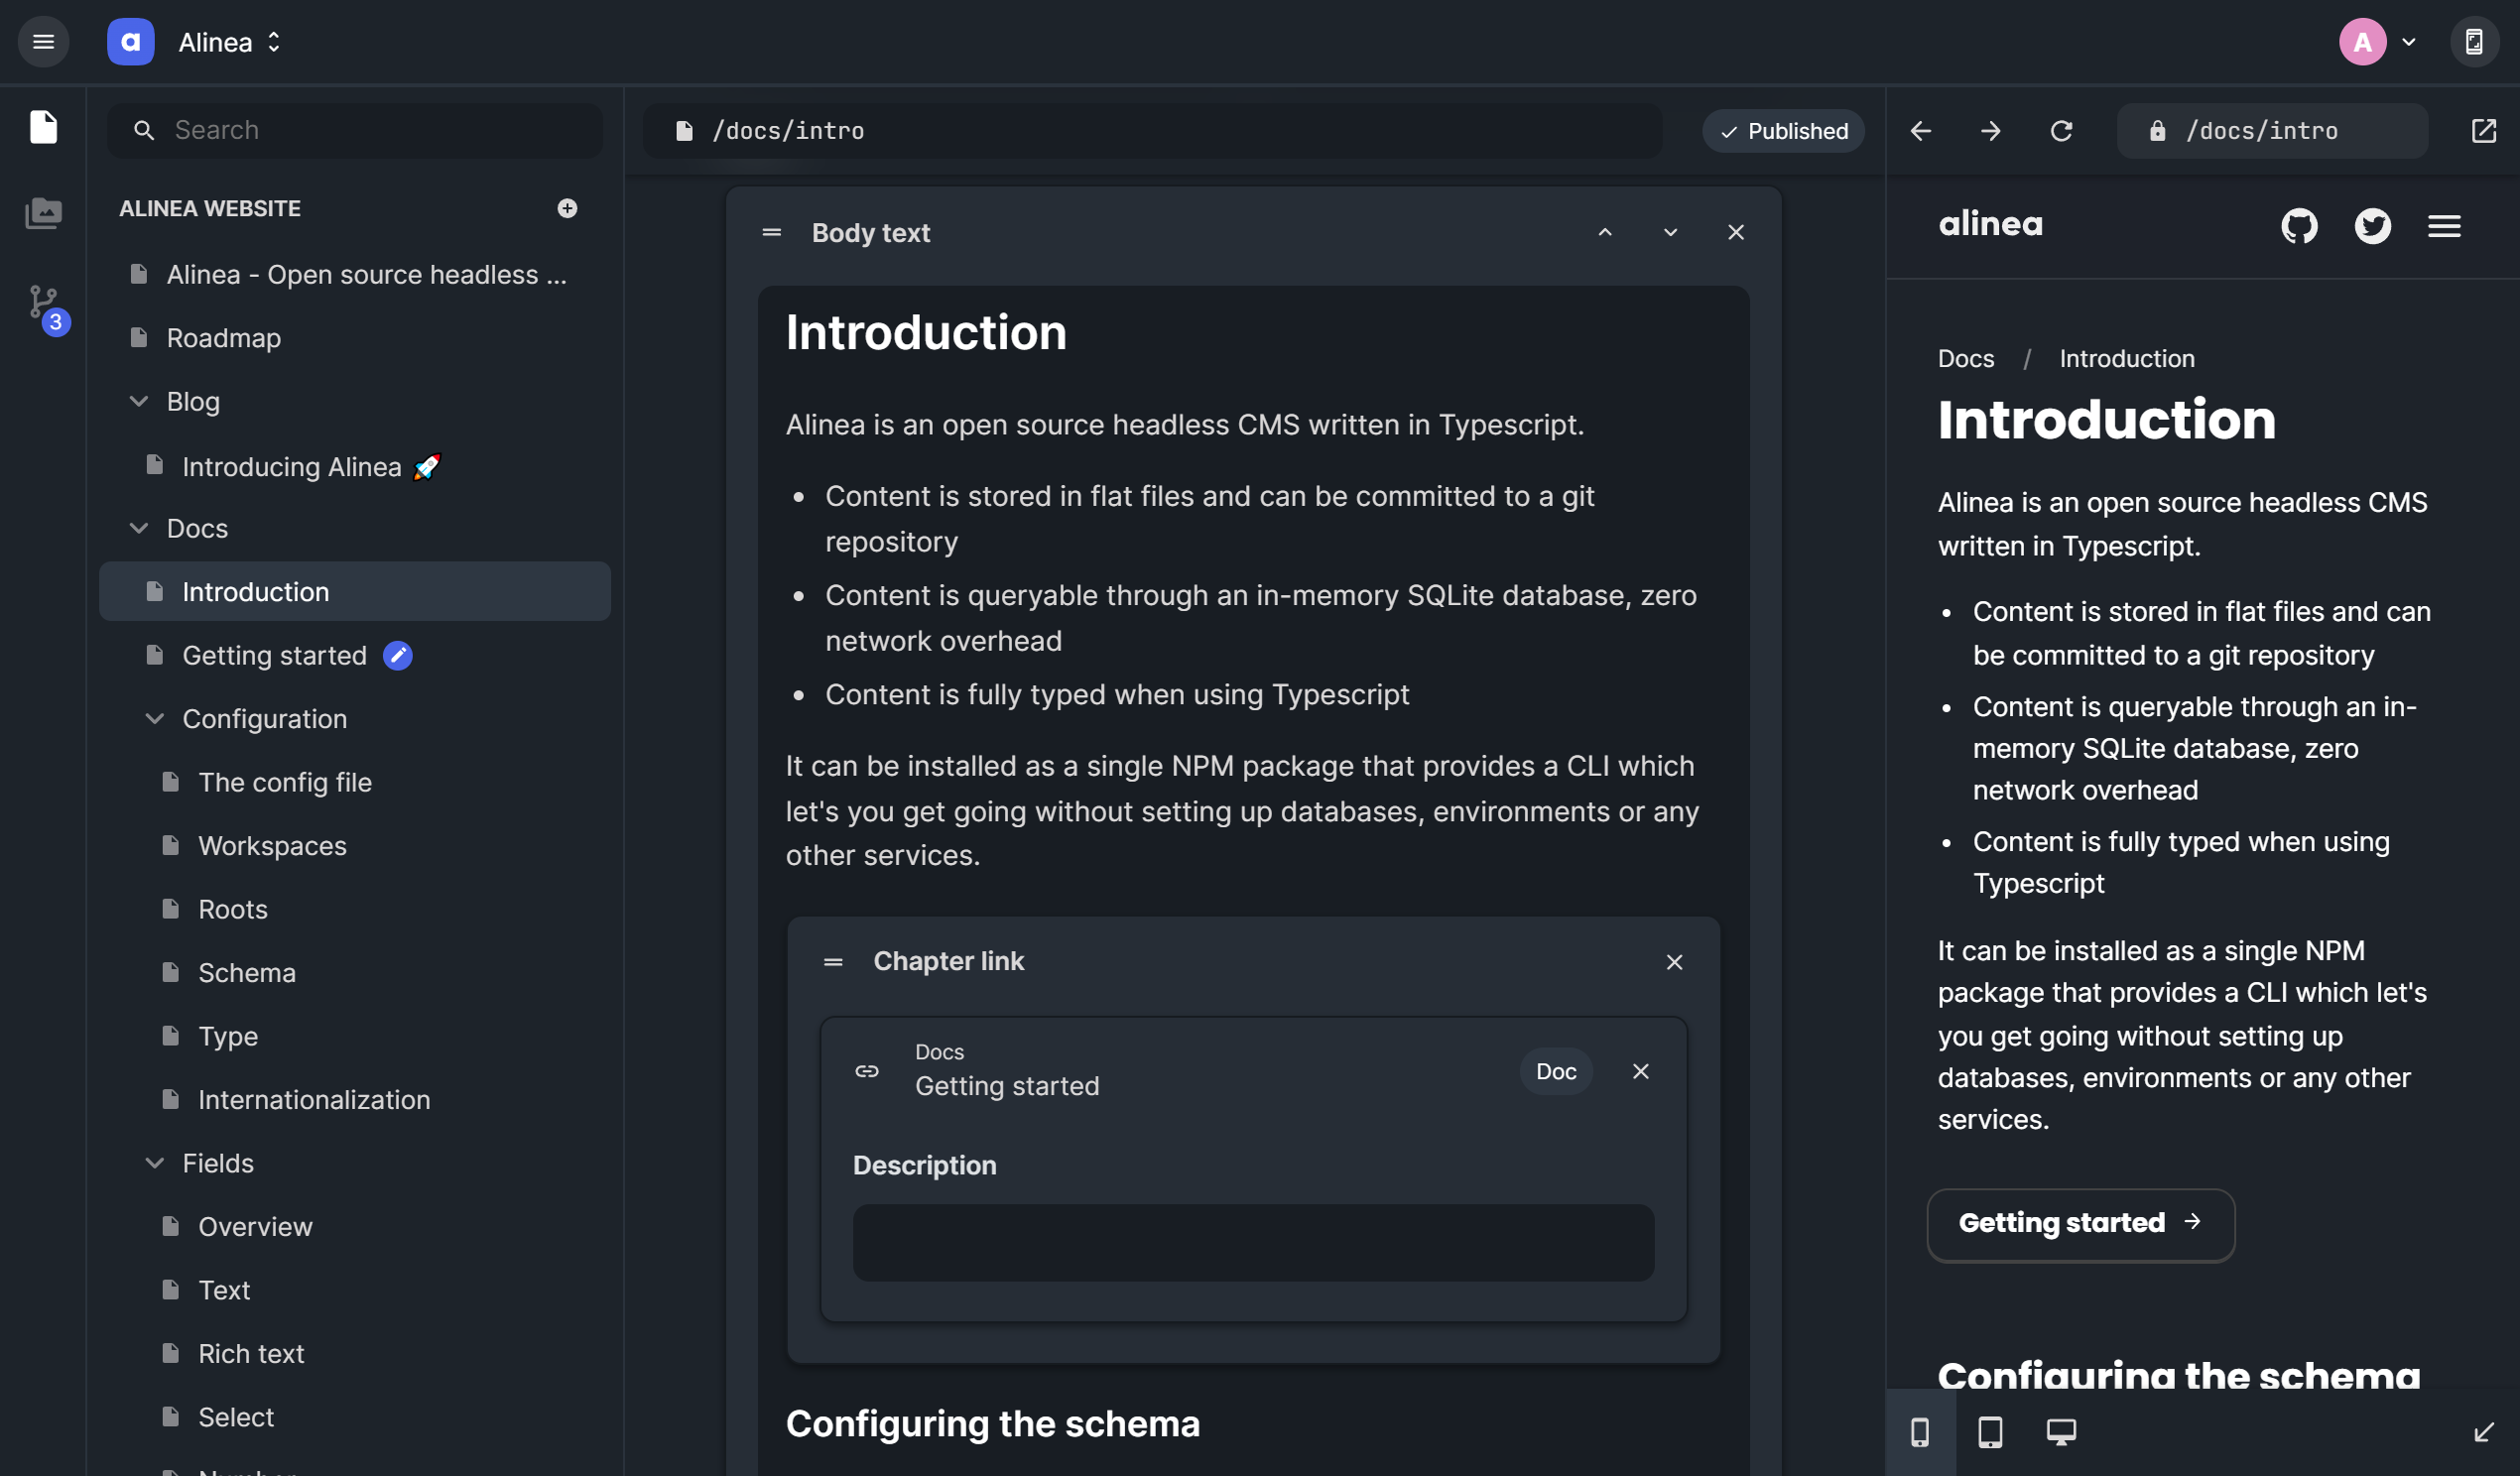2520x1476 pixels.
Task: Open the Select field page
Action: (355, 1416)
